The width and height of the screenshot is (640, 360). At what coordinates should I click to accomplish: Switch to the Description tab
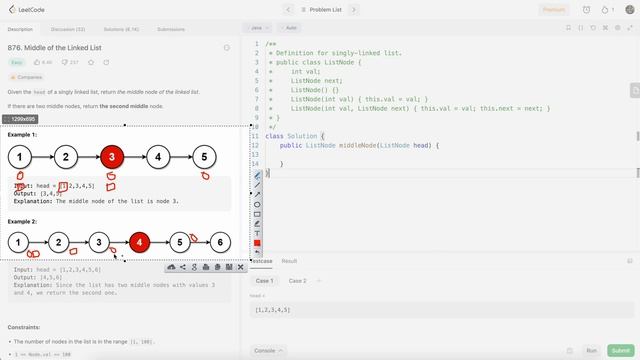tap(20, 29)
